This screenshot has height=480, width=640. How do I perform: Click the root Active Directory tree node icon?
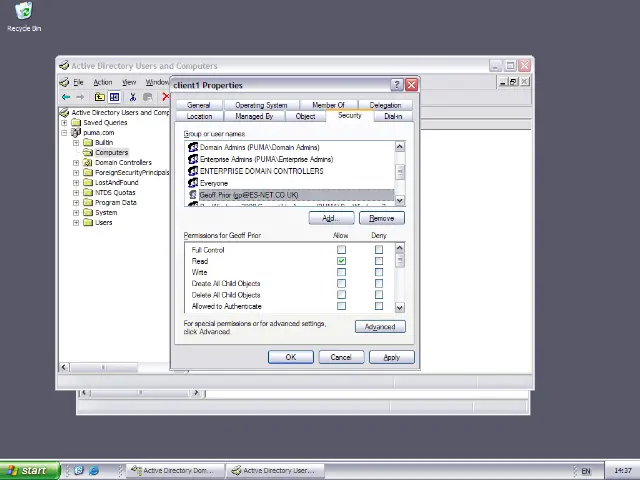pyautogui.click(x=64, y=112)
